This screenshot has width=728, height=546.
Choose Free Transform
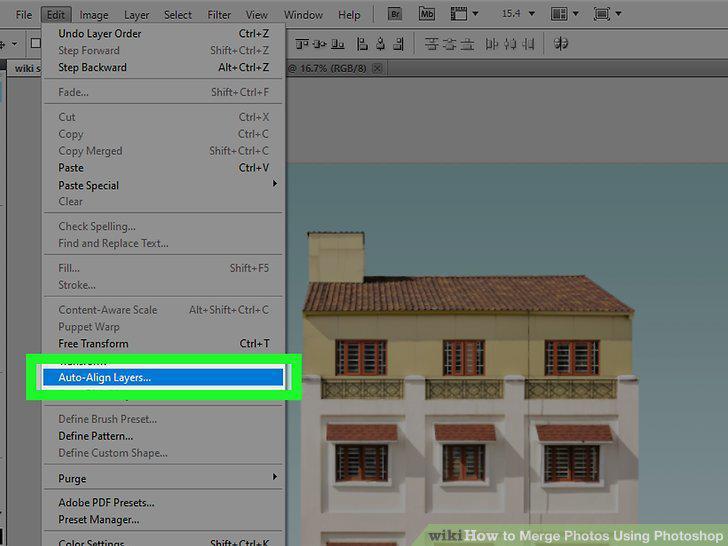(164, 344)
